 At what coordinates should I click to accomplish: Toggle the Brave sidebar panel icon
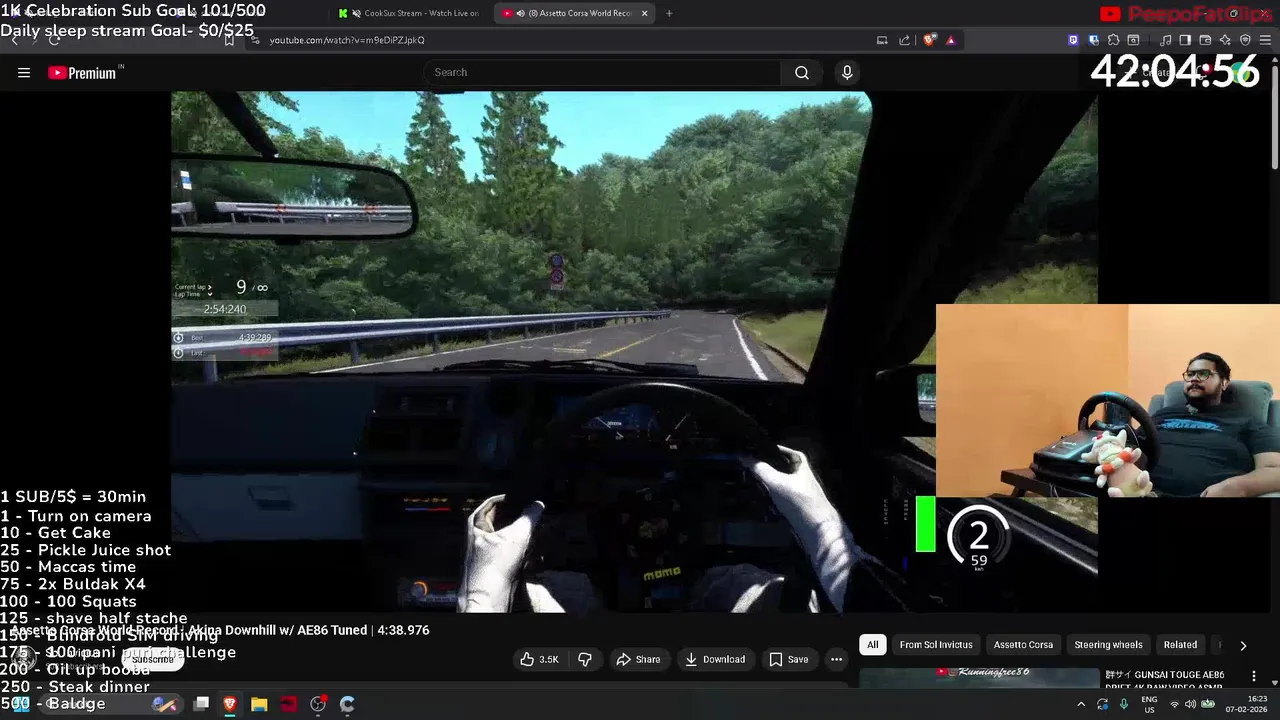click(1185, 40)
